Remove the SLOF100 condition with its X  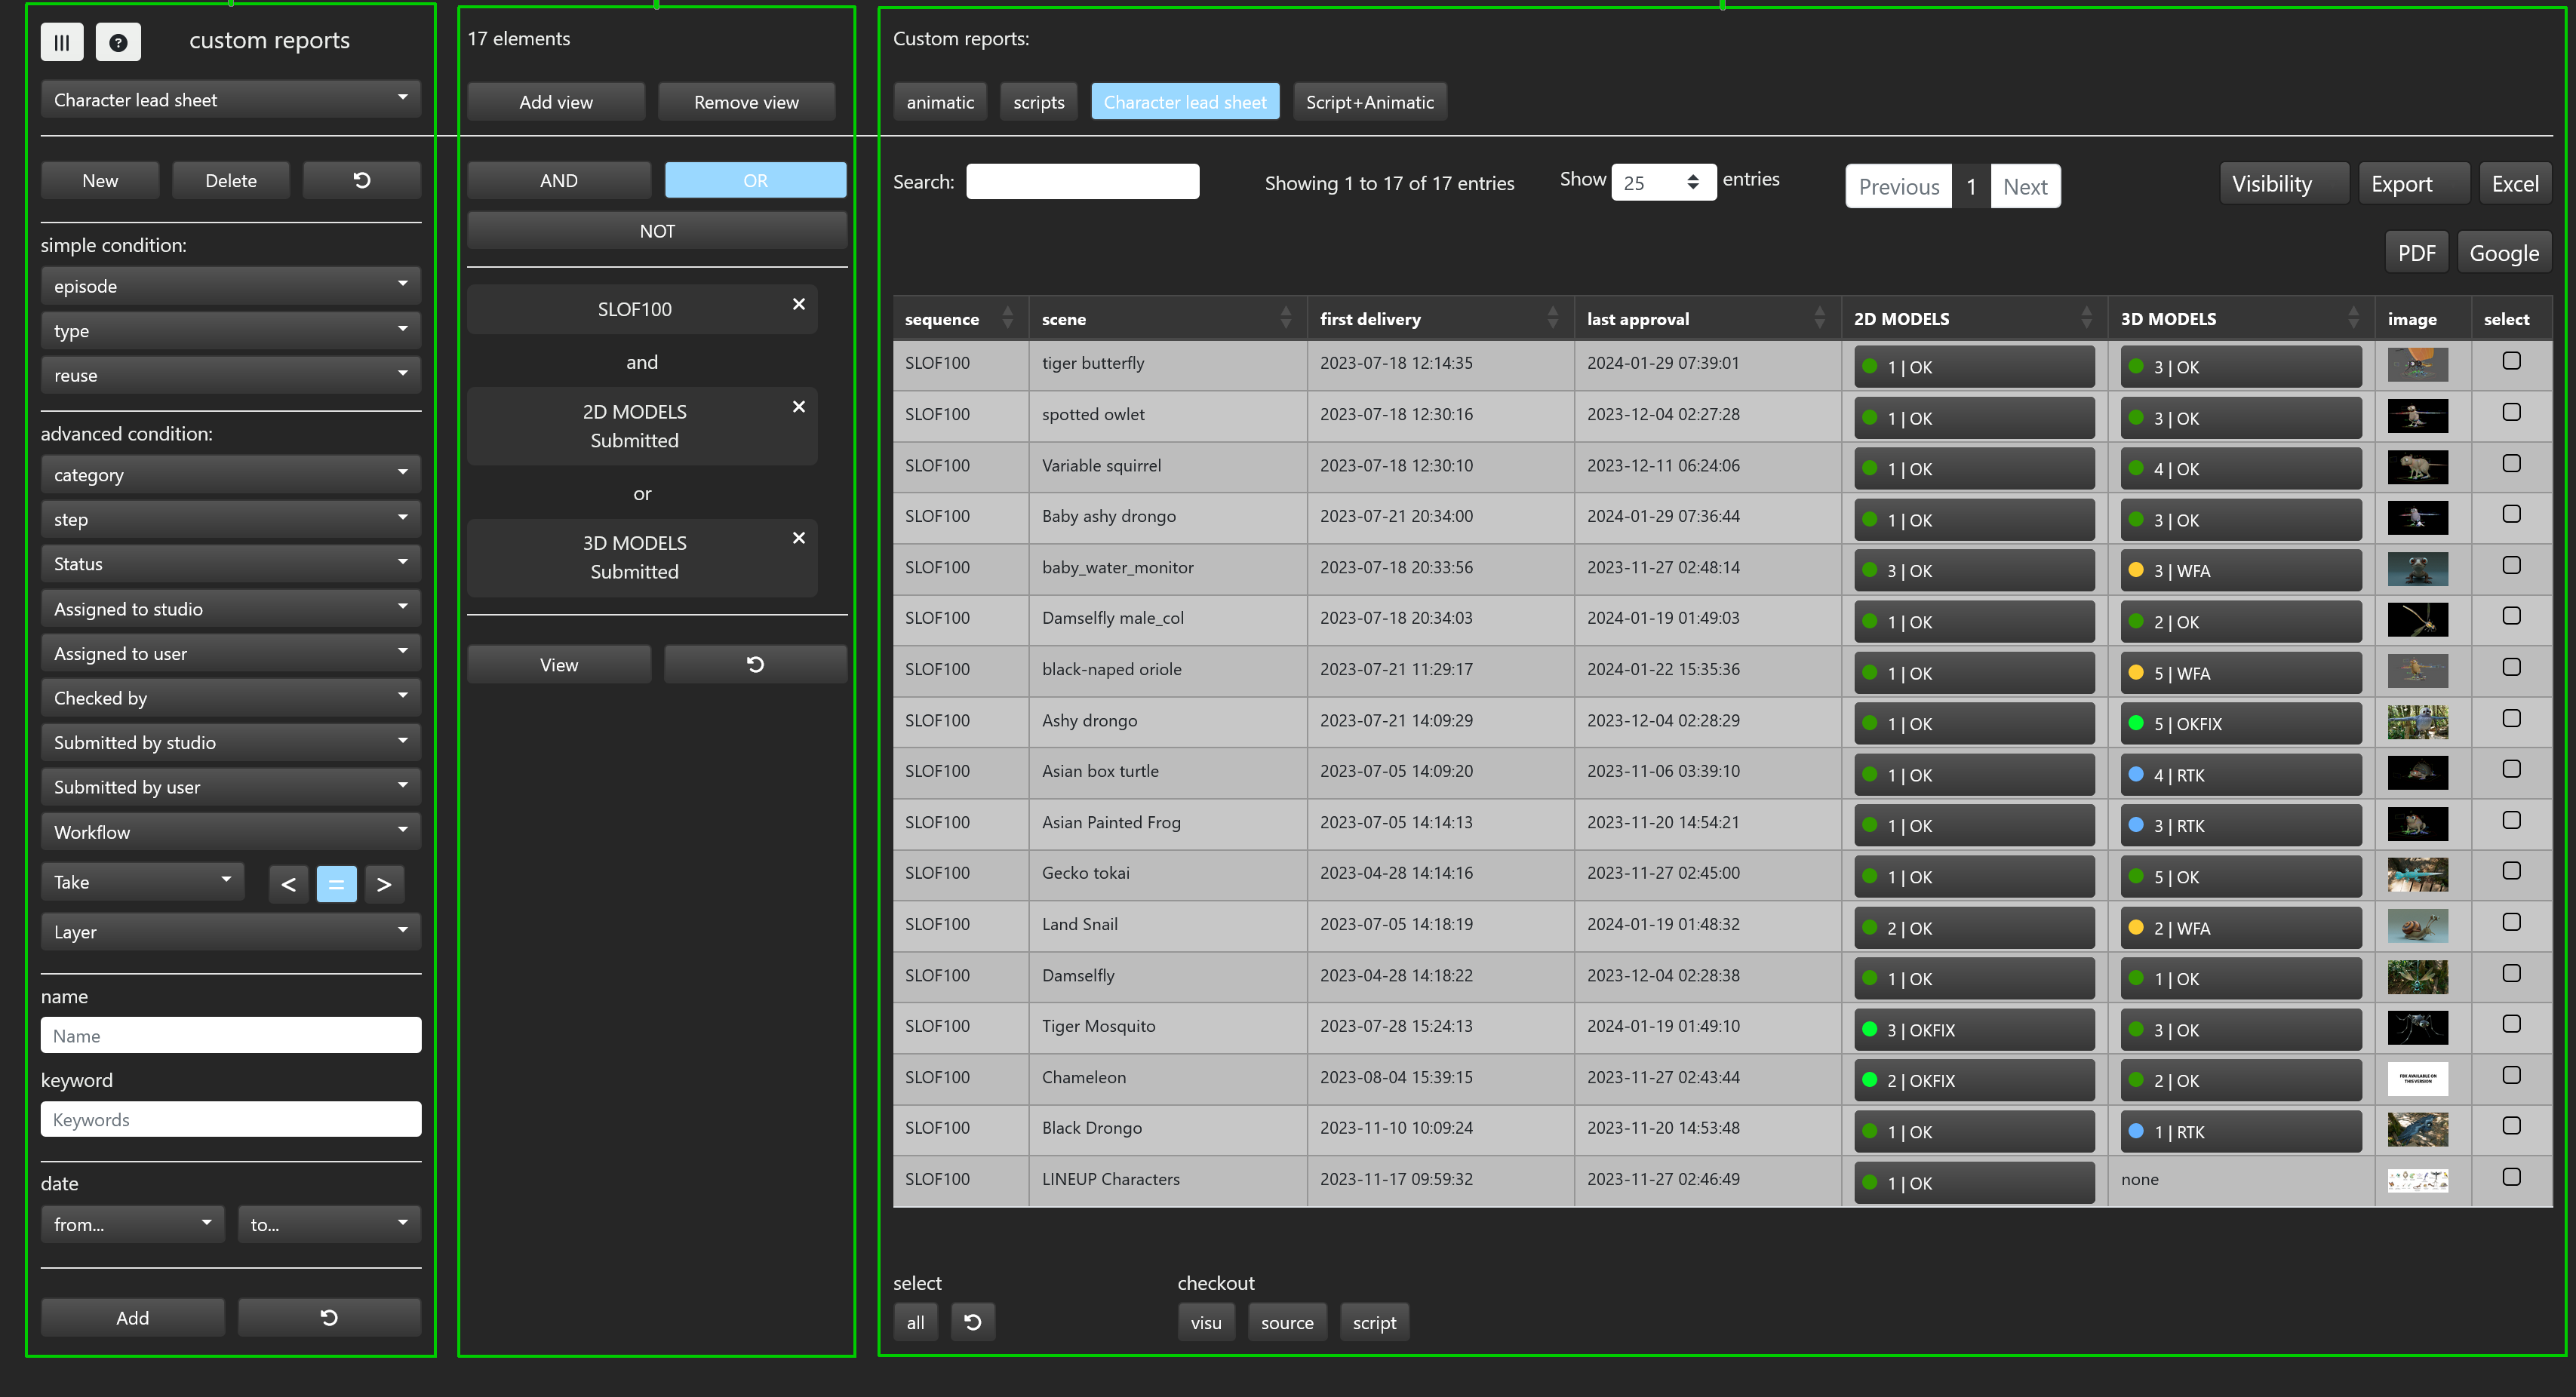coord(798,304)
